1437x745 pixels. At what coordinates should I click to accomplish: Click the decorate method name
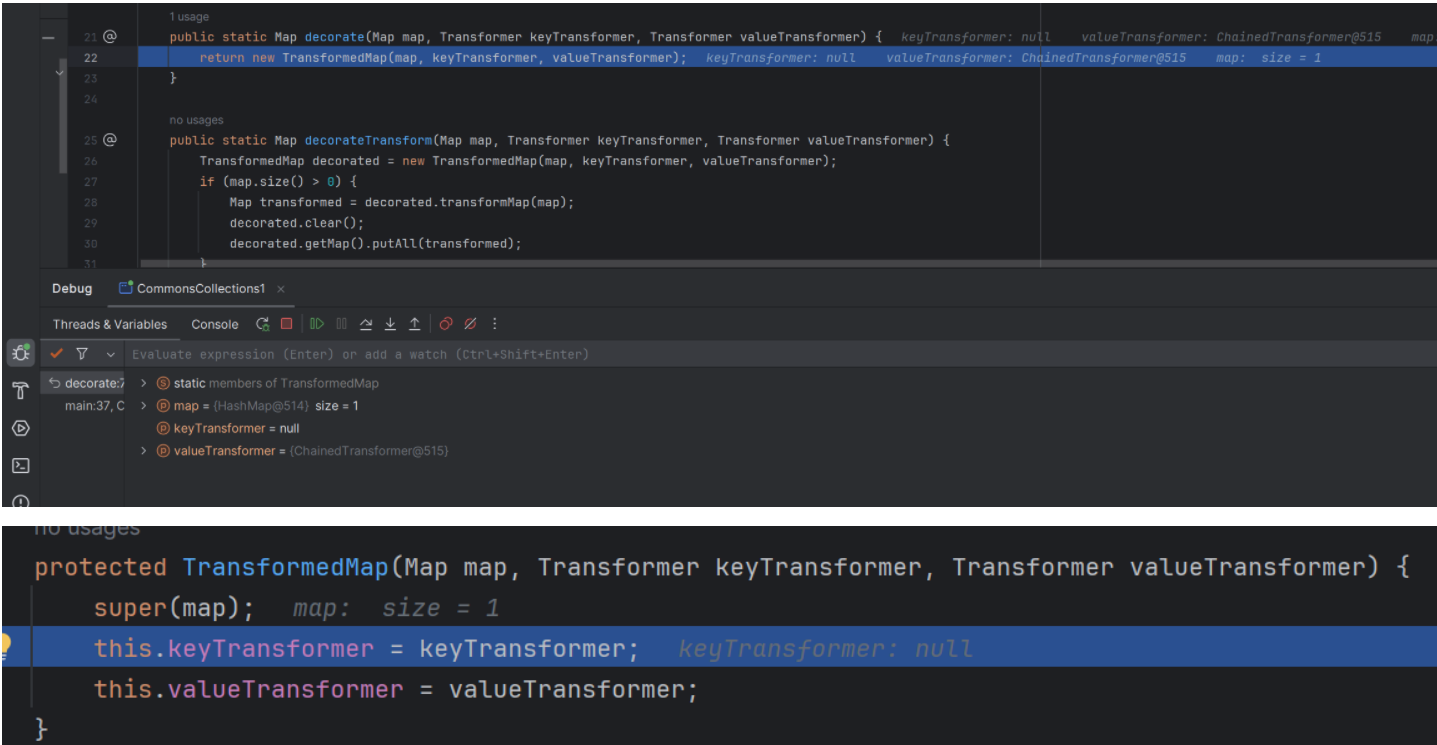coord(334,37)
